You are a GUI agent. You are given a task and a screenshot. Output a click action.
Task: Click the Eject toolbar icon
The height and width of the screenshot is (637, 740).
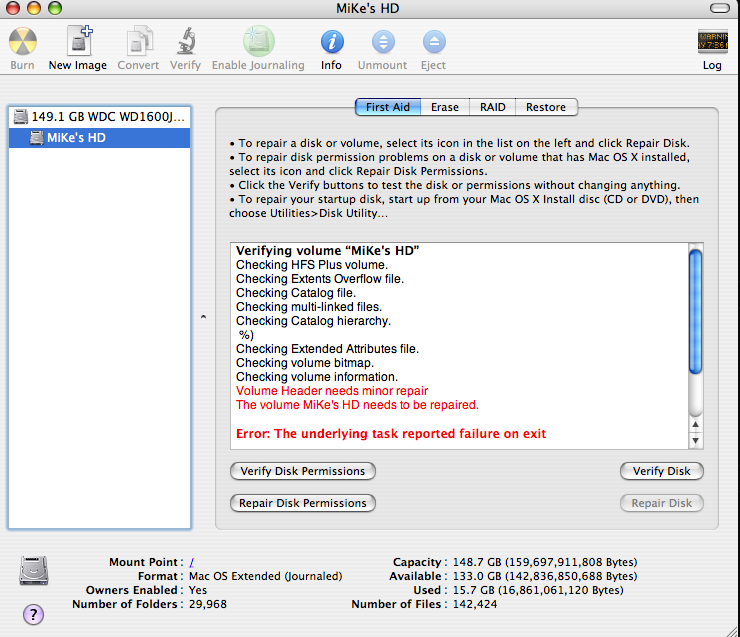click(434, 42)
